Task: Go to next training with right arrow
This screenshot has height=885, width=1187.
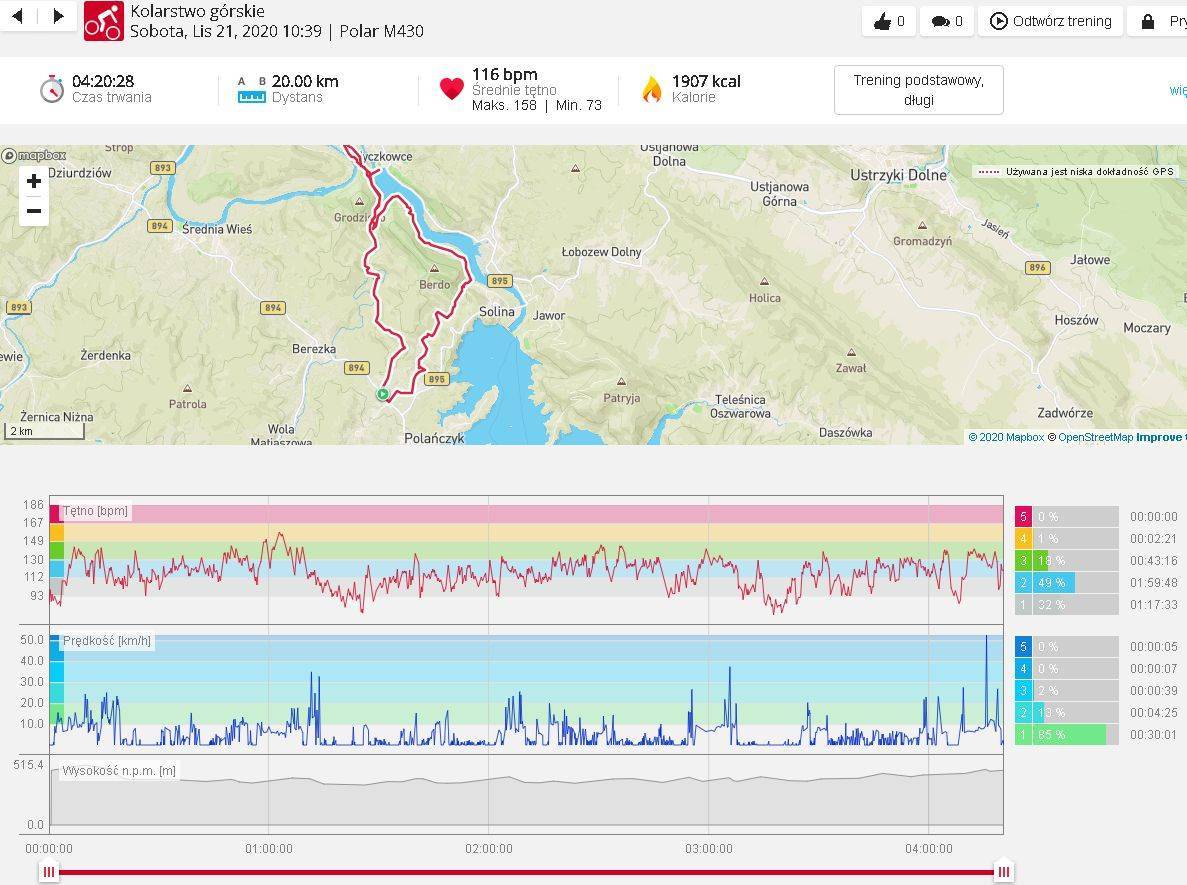Action: (x=58, y=16)
